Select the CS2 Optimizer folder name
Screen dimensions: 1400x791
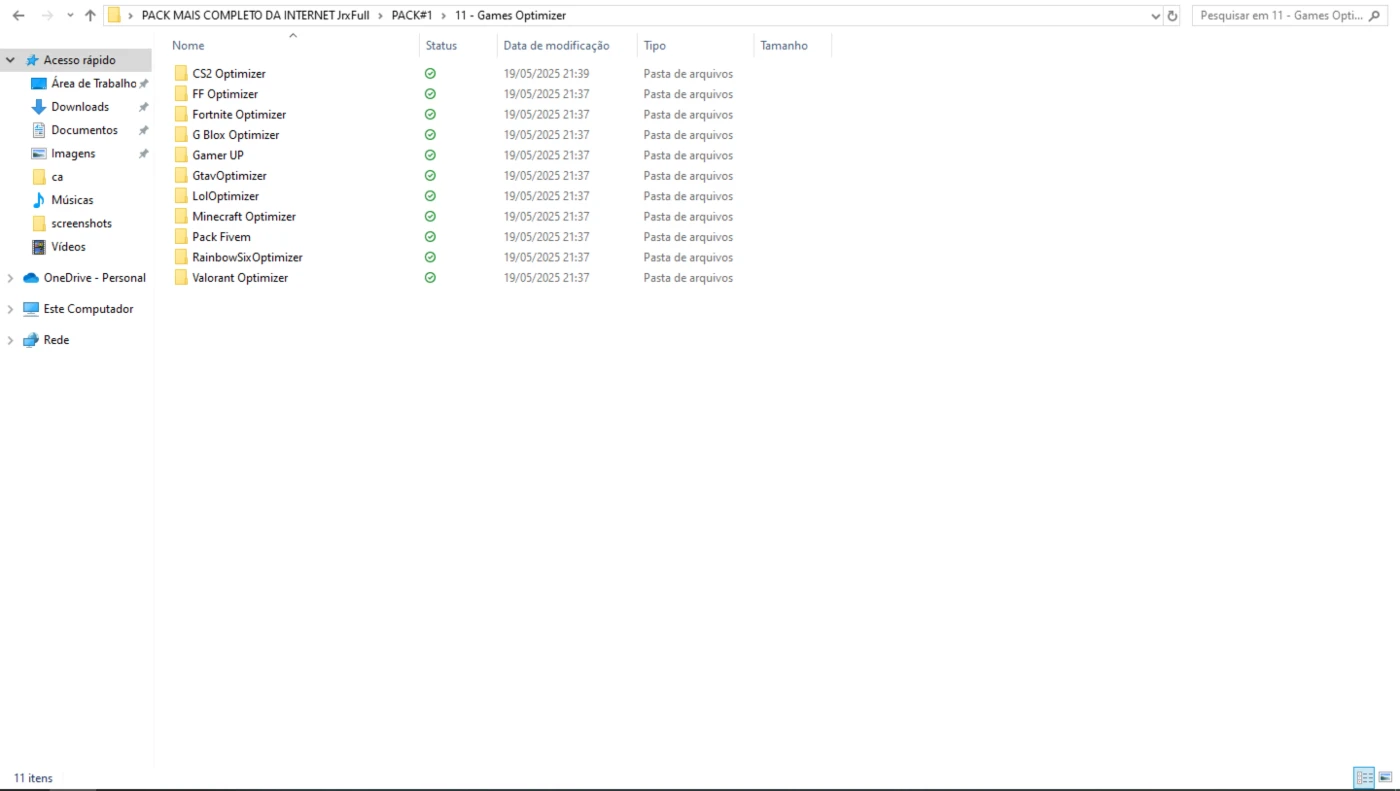pyautogui.click(x=229, y=74)
